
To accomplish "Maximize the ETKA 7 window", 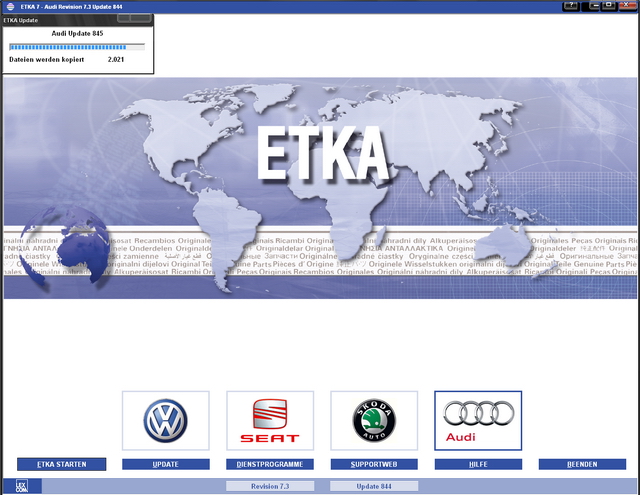I will click(x=609, y=6).
